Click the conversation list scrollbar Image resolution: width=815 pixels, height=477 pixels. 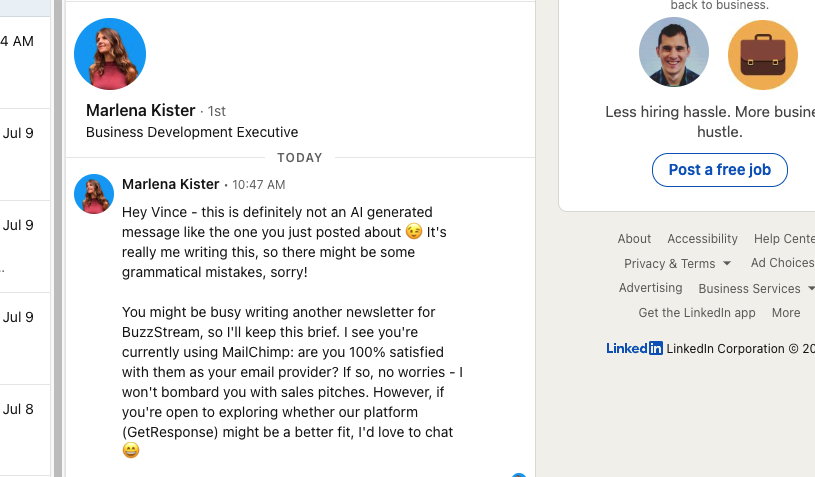pyautogui.click(x=57, y=240)
